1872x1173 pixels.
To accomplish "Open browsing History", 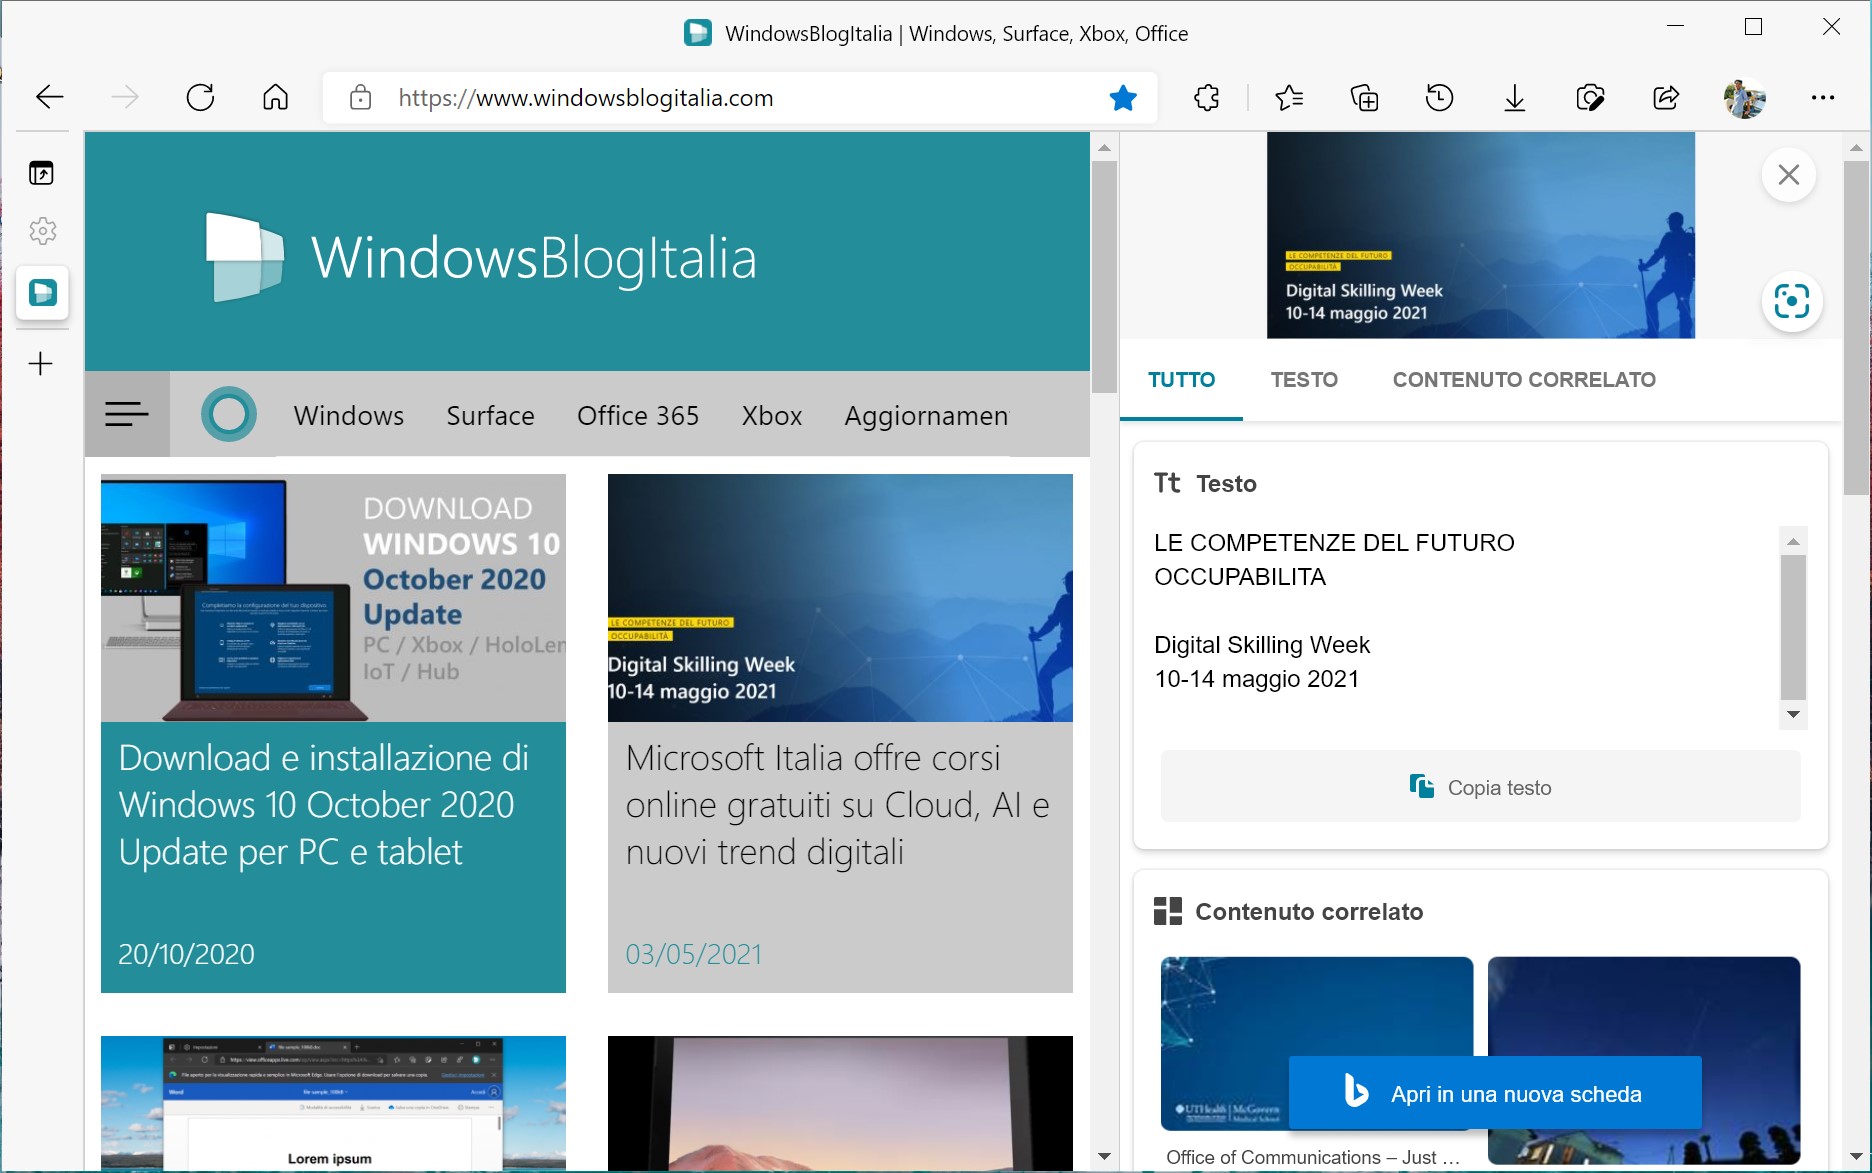I will pyautogui.click(x=1439, y=98).
